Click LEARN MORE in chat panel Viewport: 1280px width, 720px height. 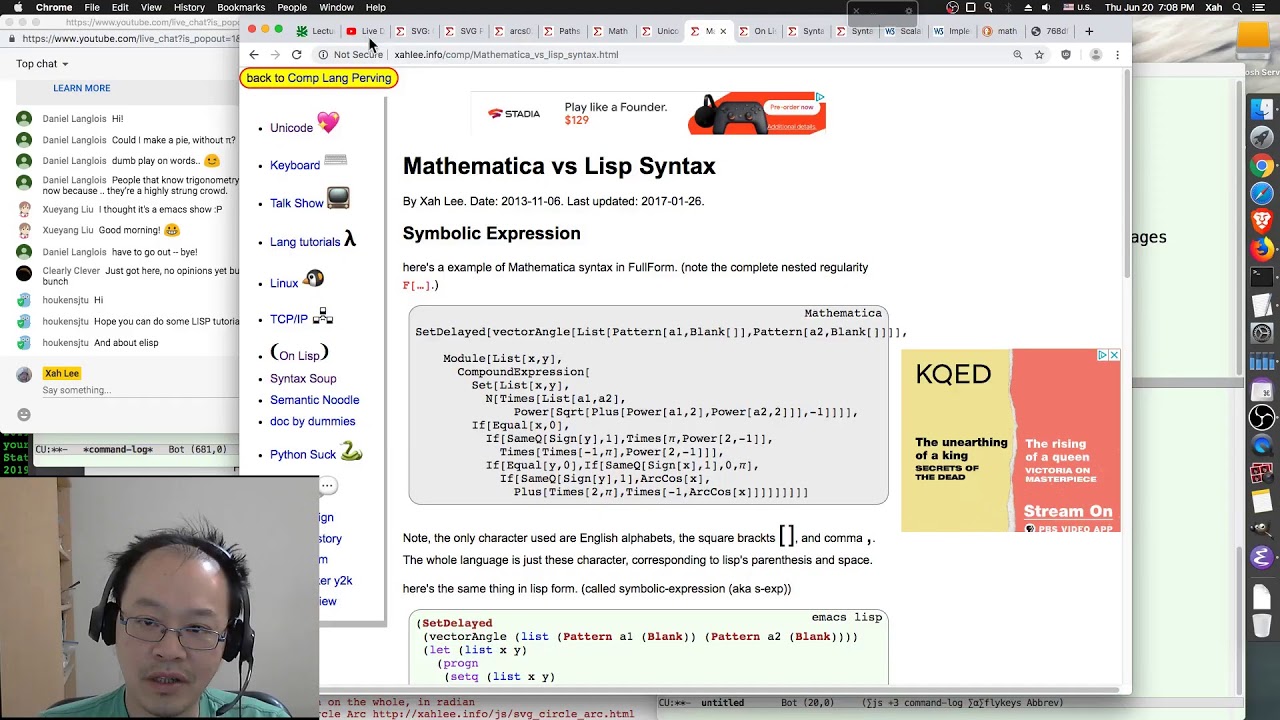[x=82, y=88]
